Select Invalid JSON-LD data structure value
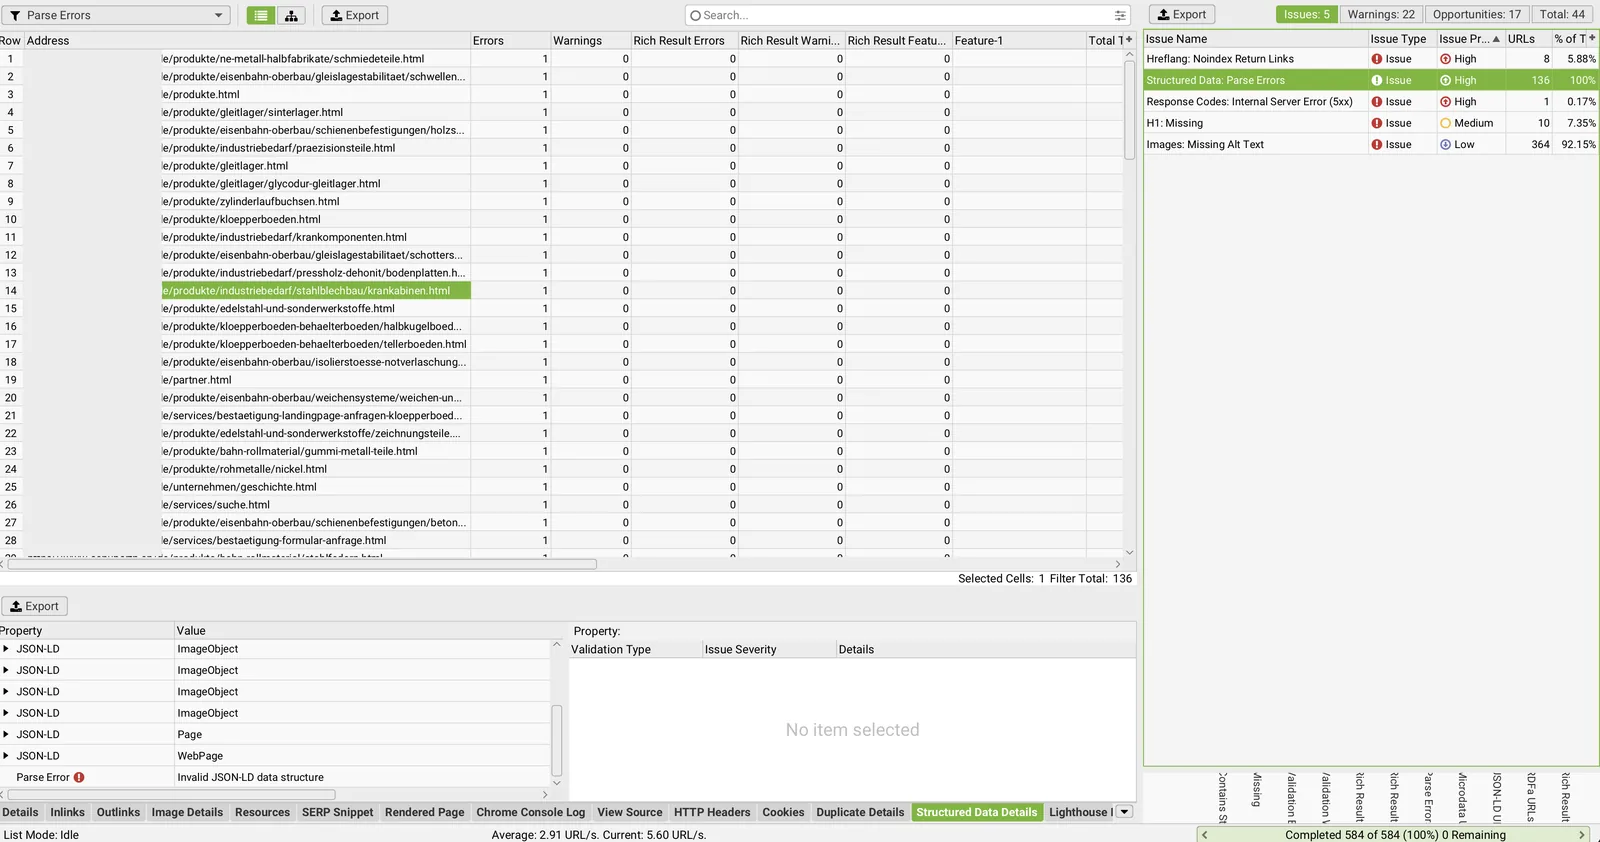 (x=251, y=777)
